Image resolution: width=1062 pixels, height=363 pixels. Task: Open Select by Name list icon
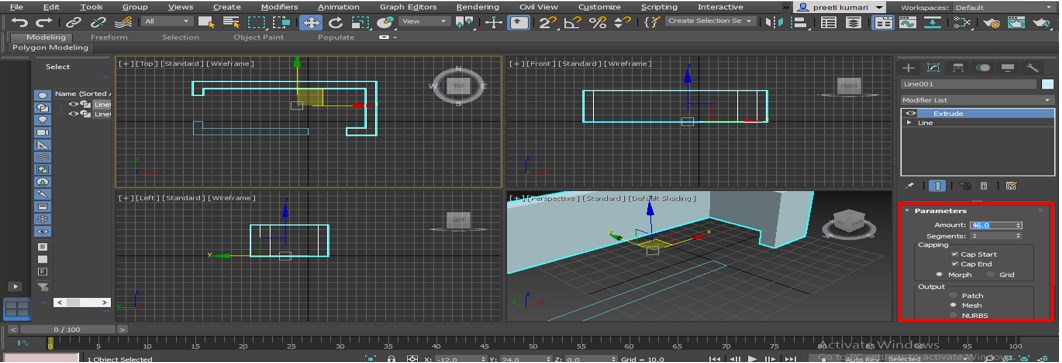click(x=232, y=22)
